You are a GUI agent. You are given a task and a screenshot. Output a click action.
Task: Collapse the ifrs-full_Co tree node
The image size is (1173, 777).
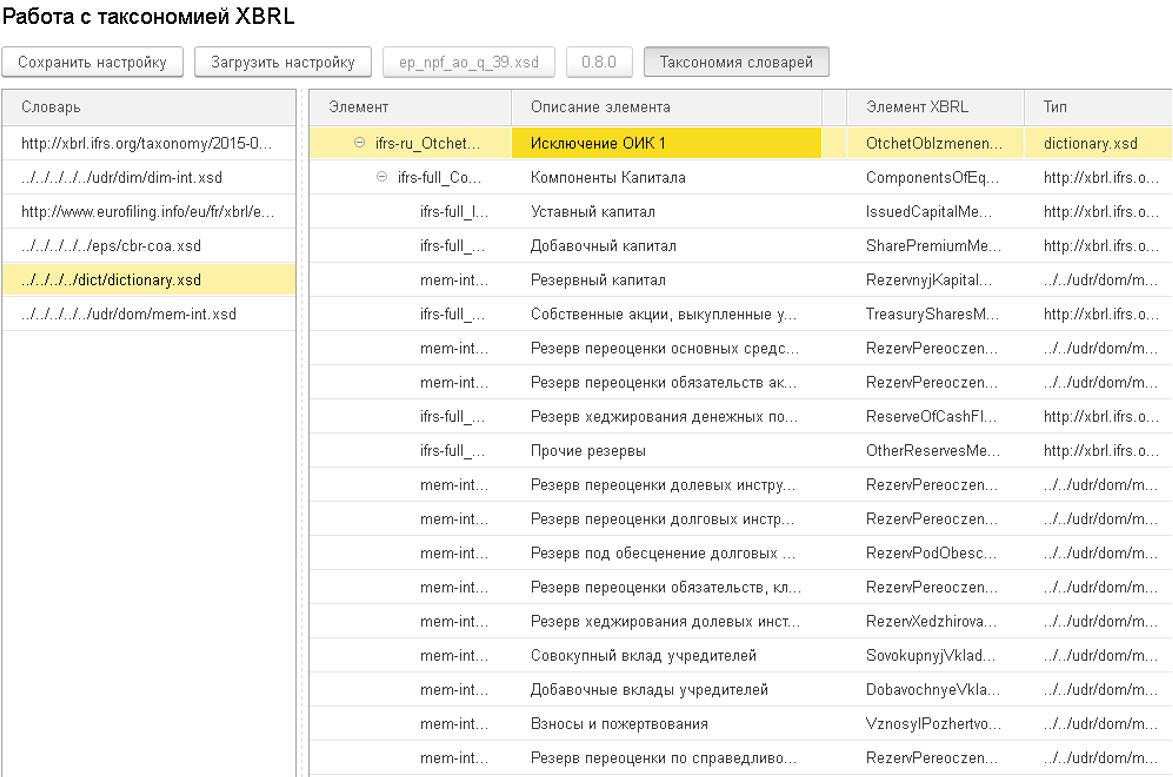click(x=381, y=178)
